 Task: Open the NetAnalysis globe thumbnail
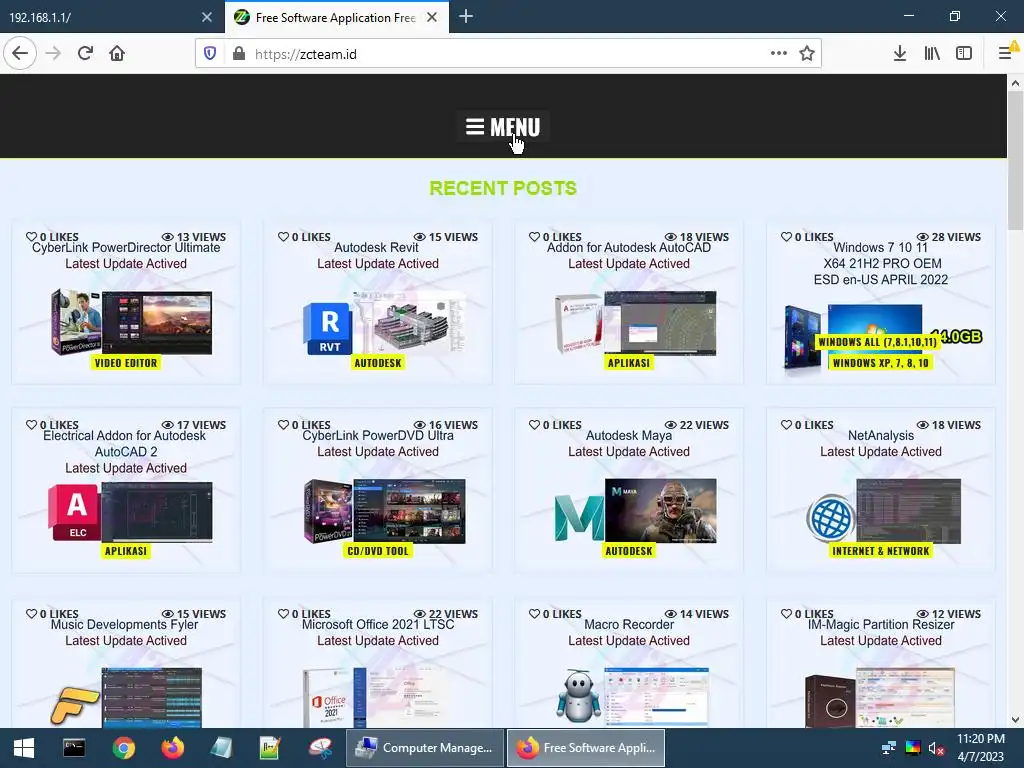pos(883,511)
